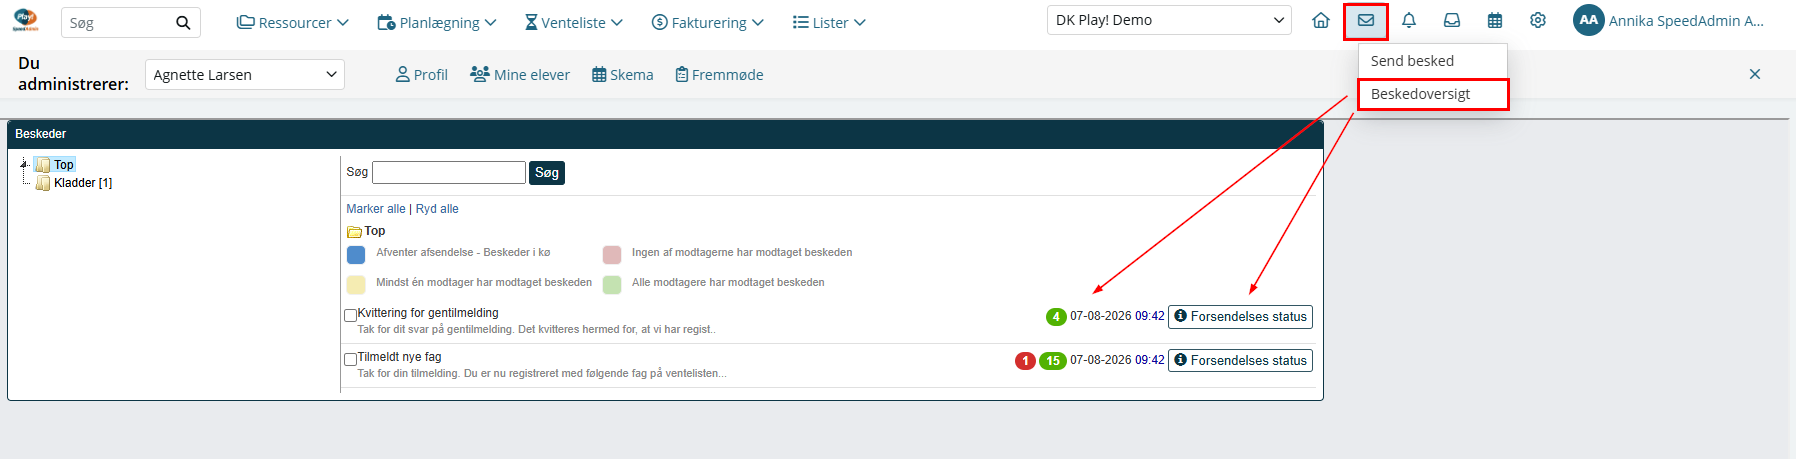Click the envelope messages icon
The width and height of the screenshot is (1796, 459).
[x=1366, y=21]
